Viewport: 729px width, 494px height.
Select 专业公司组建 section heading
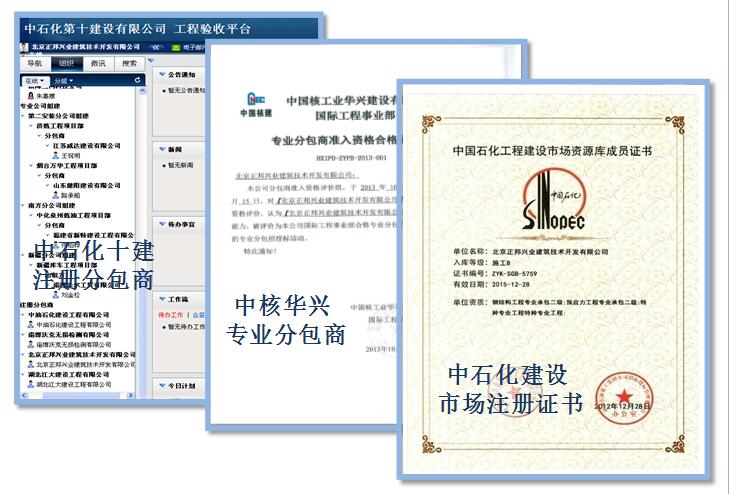40,106
